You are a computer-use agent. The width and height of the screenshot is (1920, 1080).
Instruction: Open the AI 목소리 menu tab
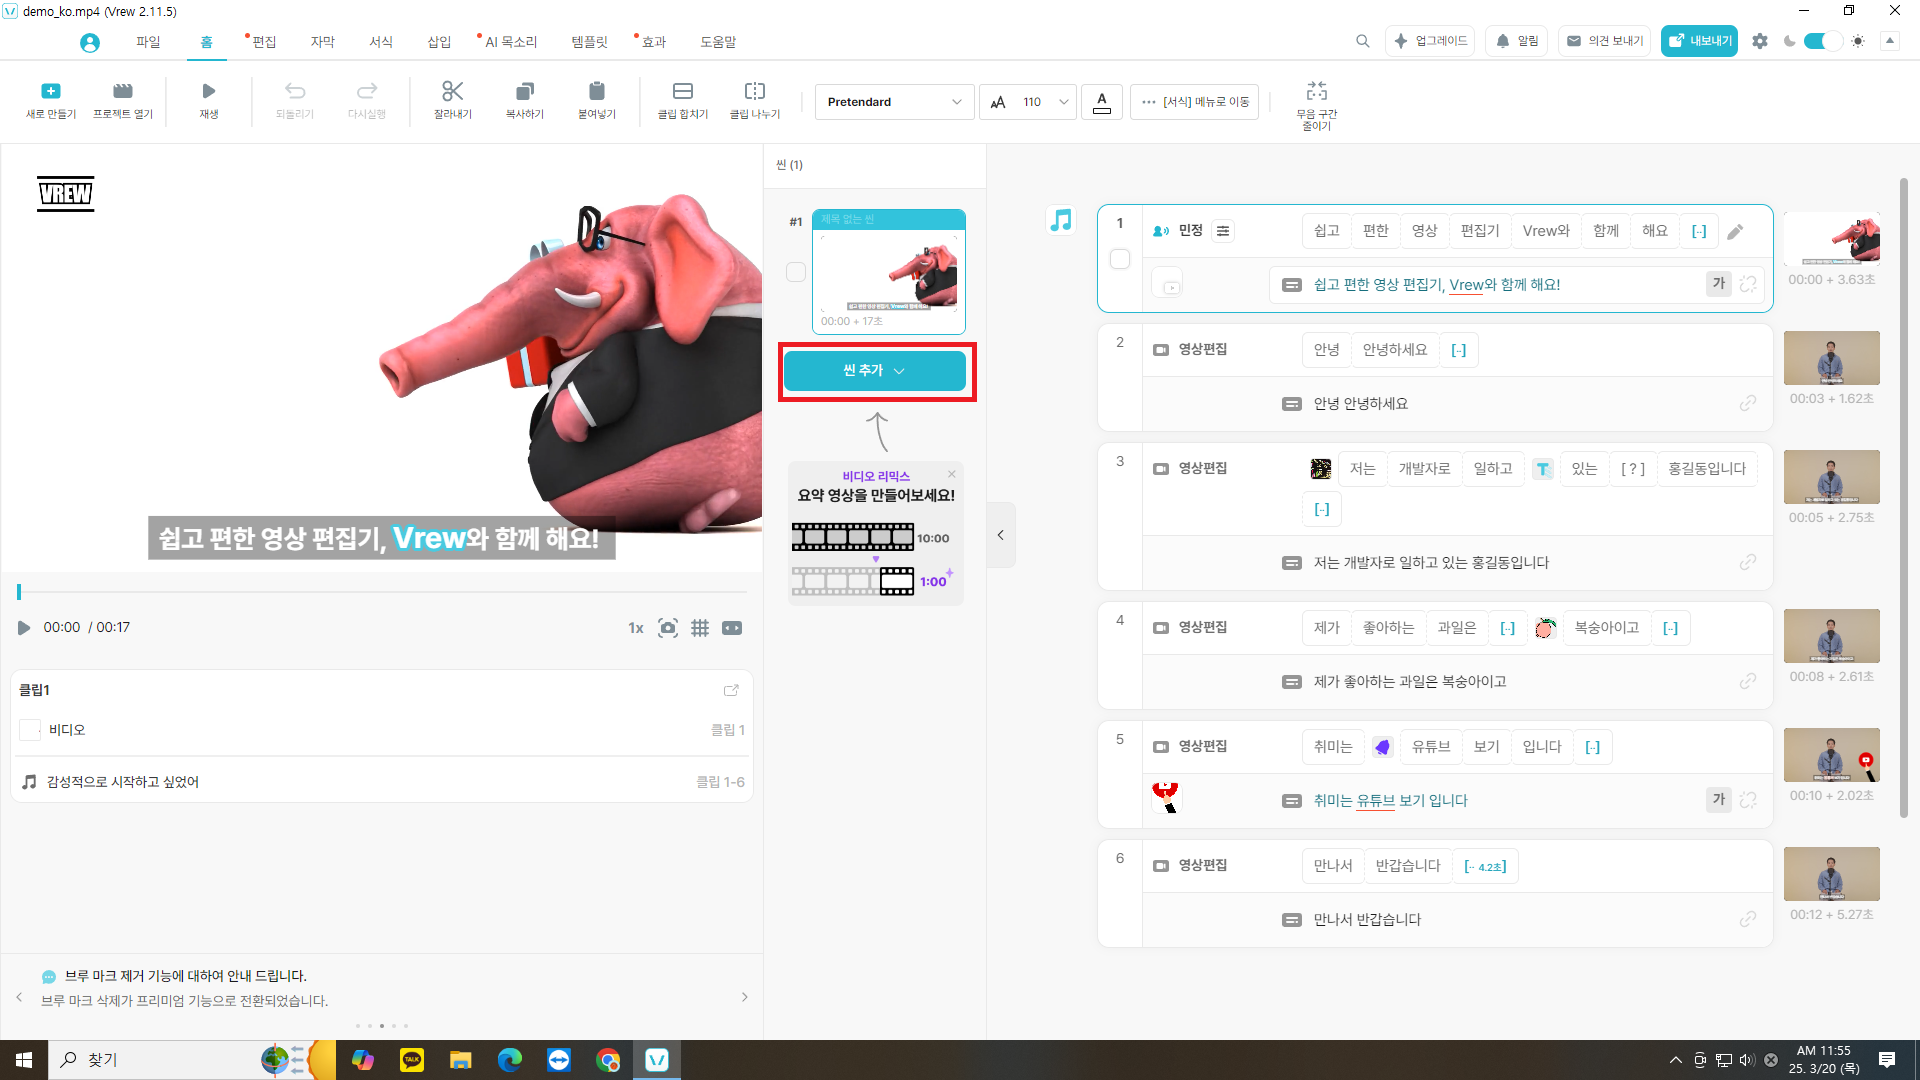(511, 42)
